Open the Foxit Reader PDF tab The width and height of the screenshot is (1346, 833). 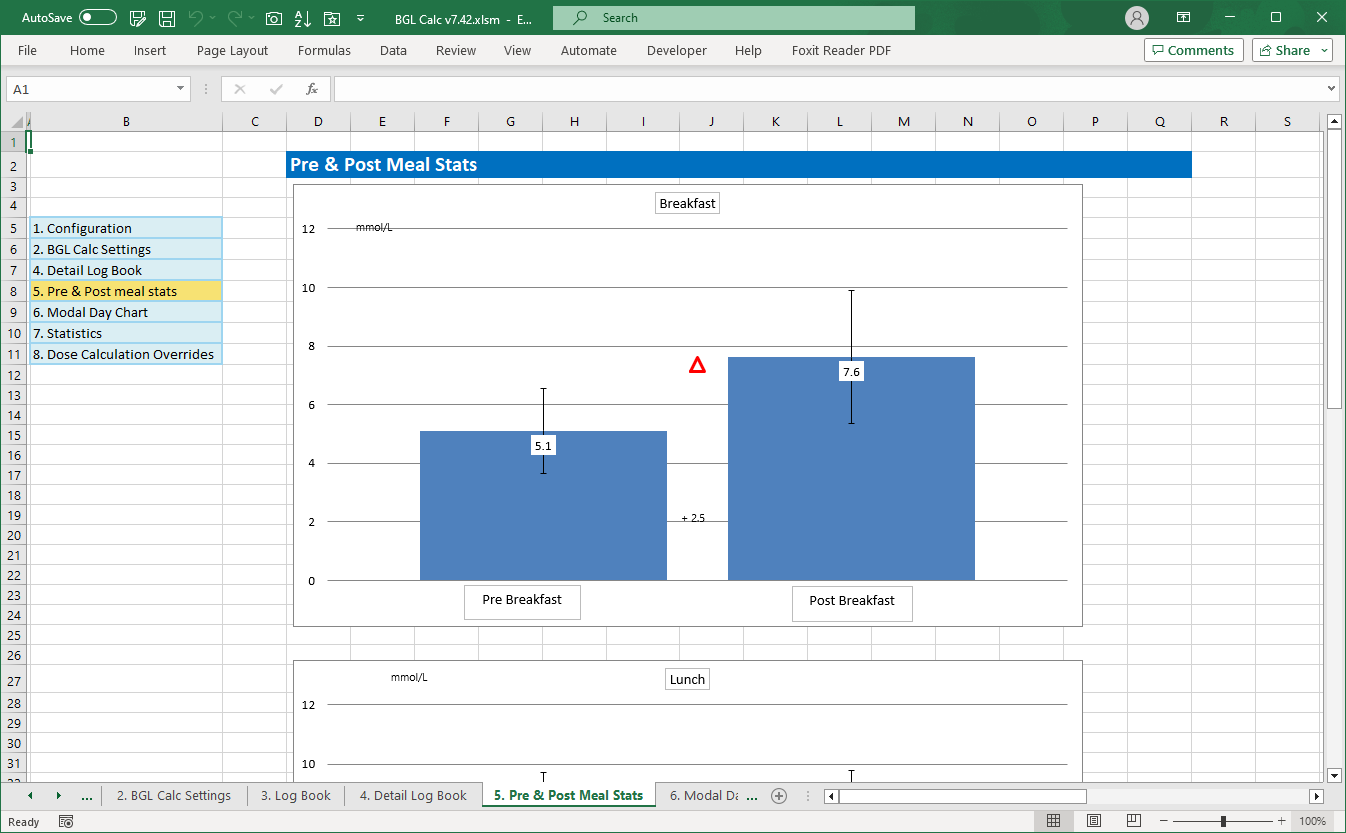[x=841, y=50]
